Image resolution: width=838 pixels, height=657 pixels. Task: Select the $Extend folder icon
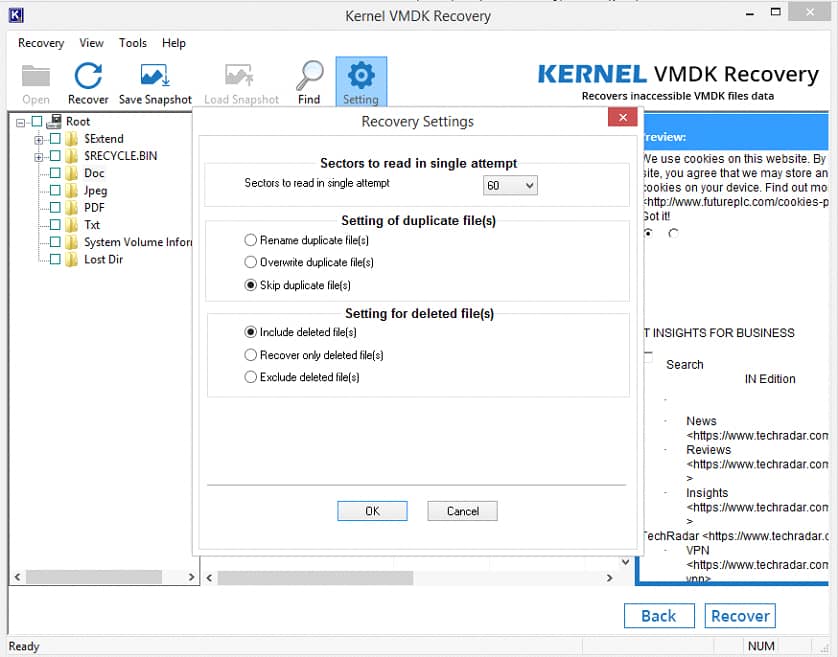pyautogui.click(x=72, y=139)
